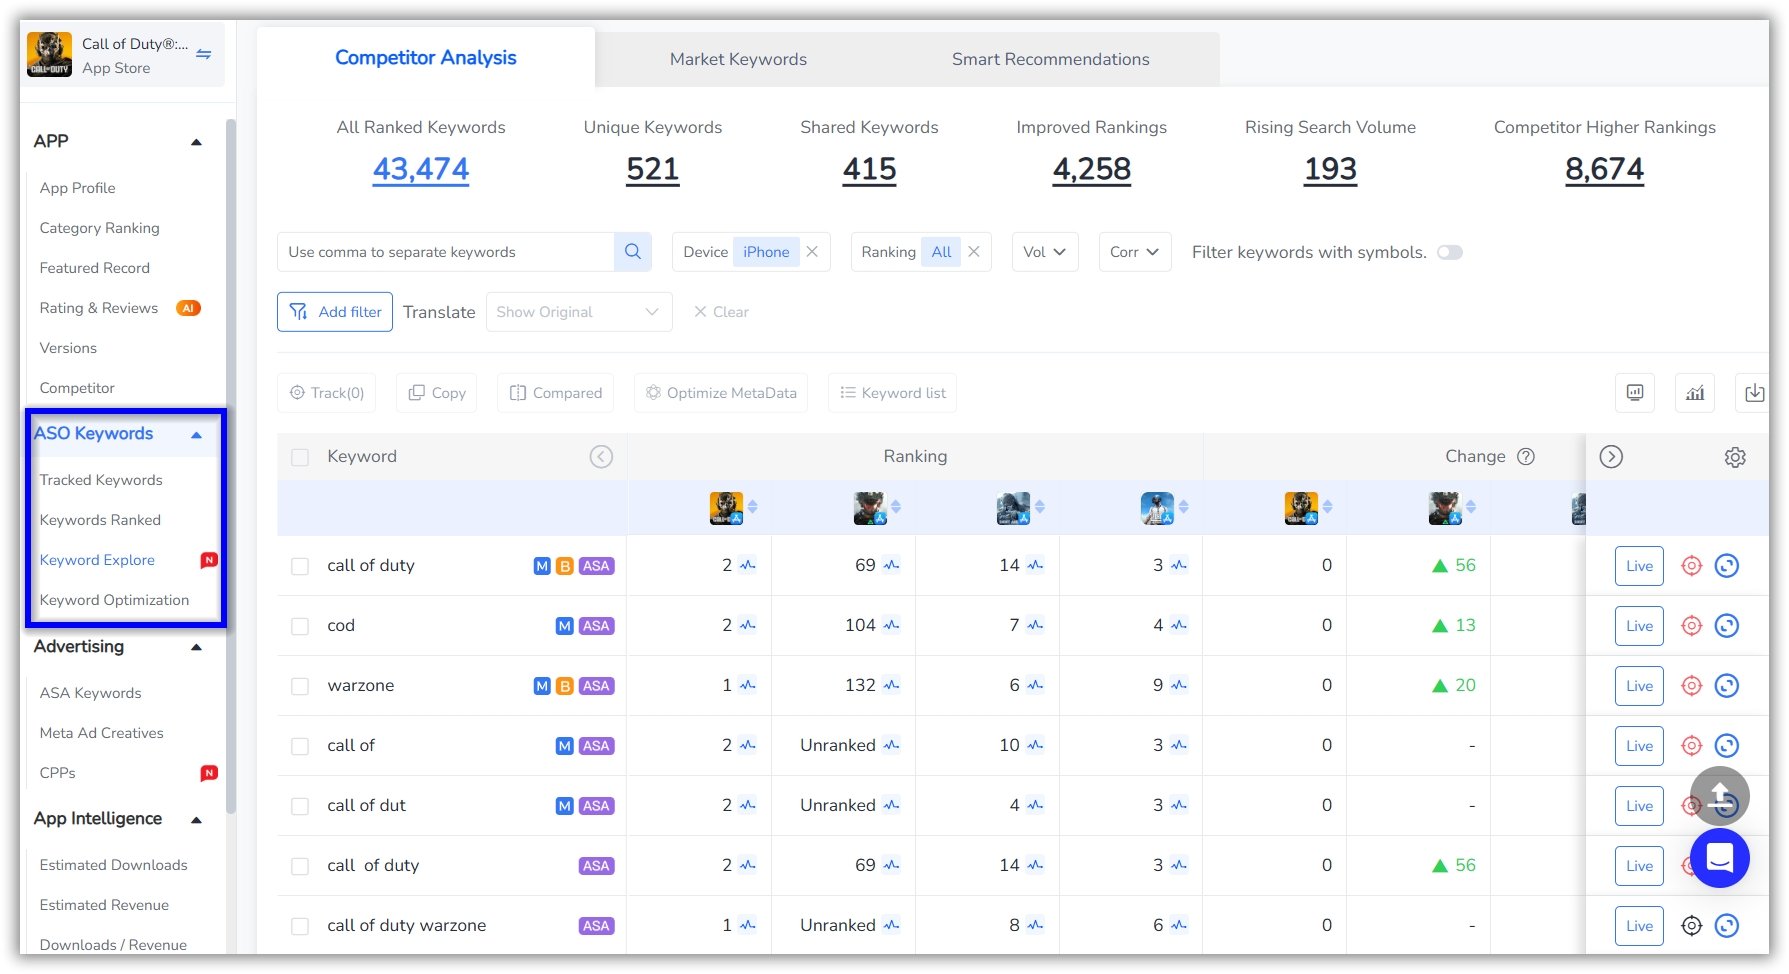Click the target track icon for cod row
This screenshot has height=974, width=1789.
(x=1691, y=626)
